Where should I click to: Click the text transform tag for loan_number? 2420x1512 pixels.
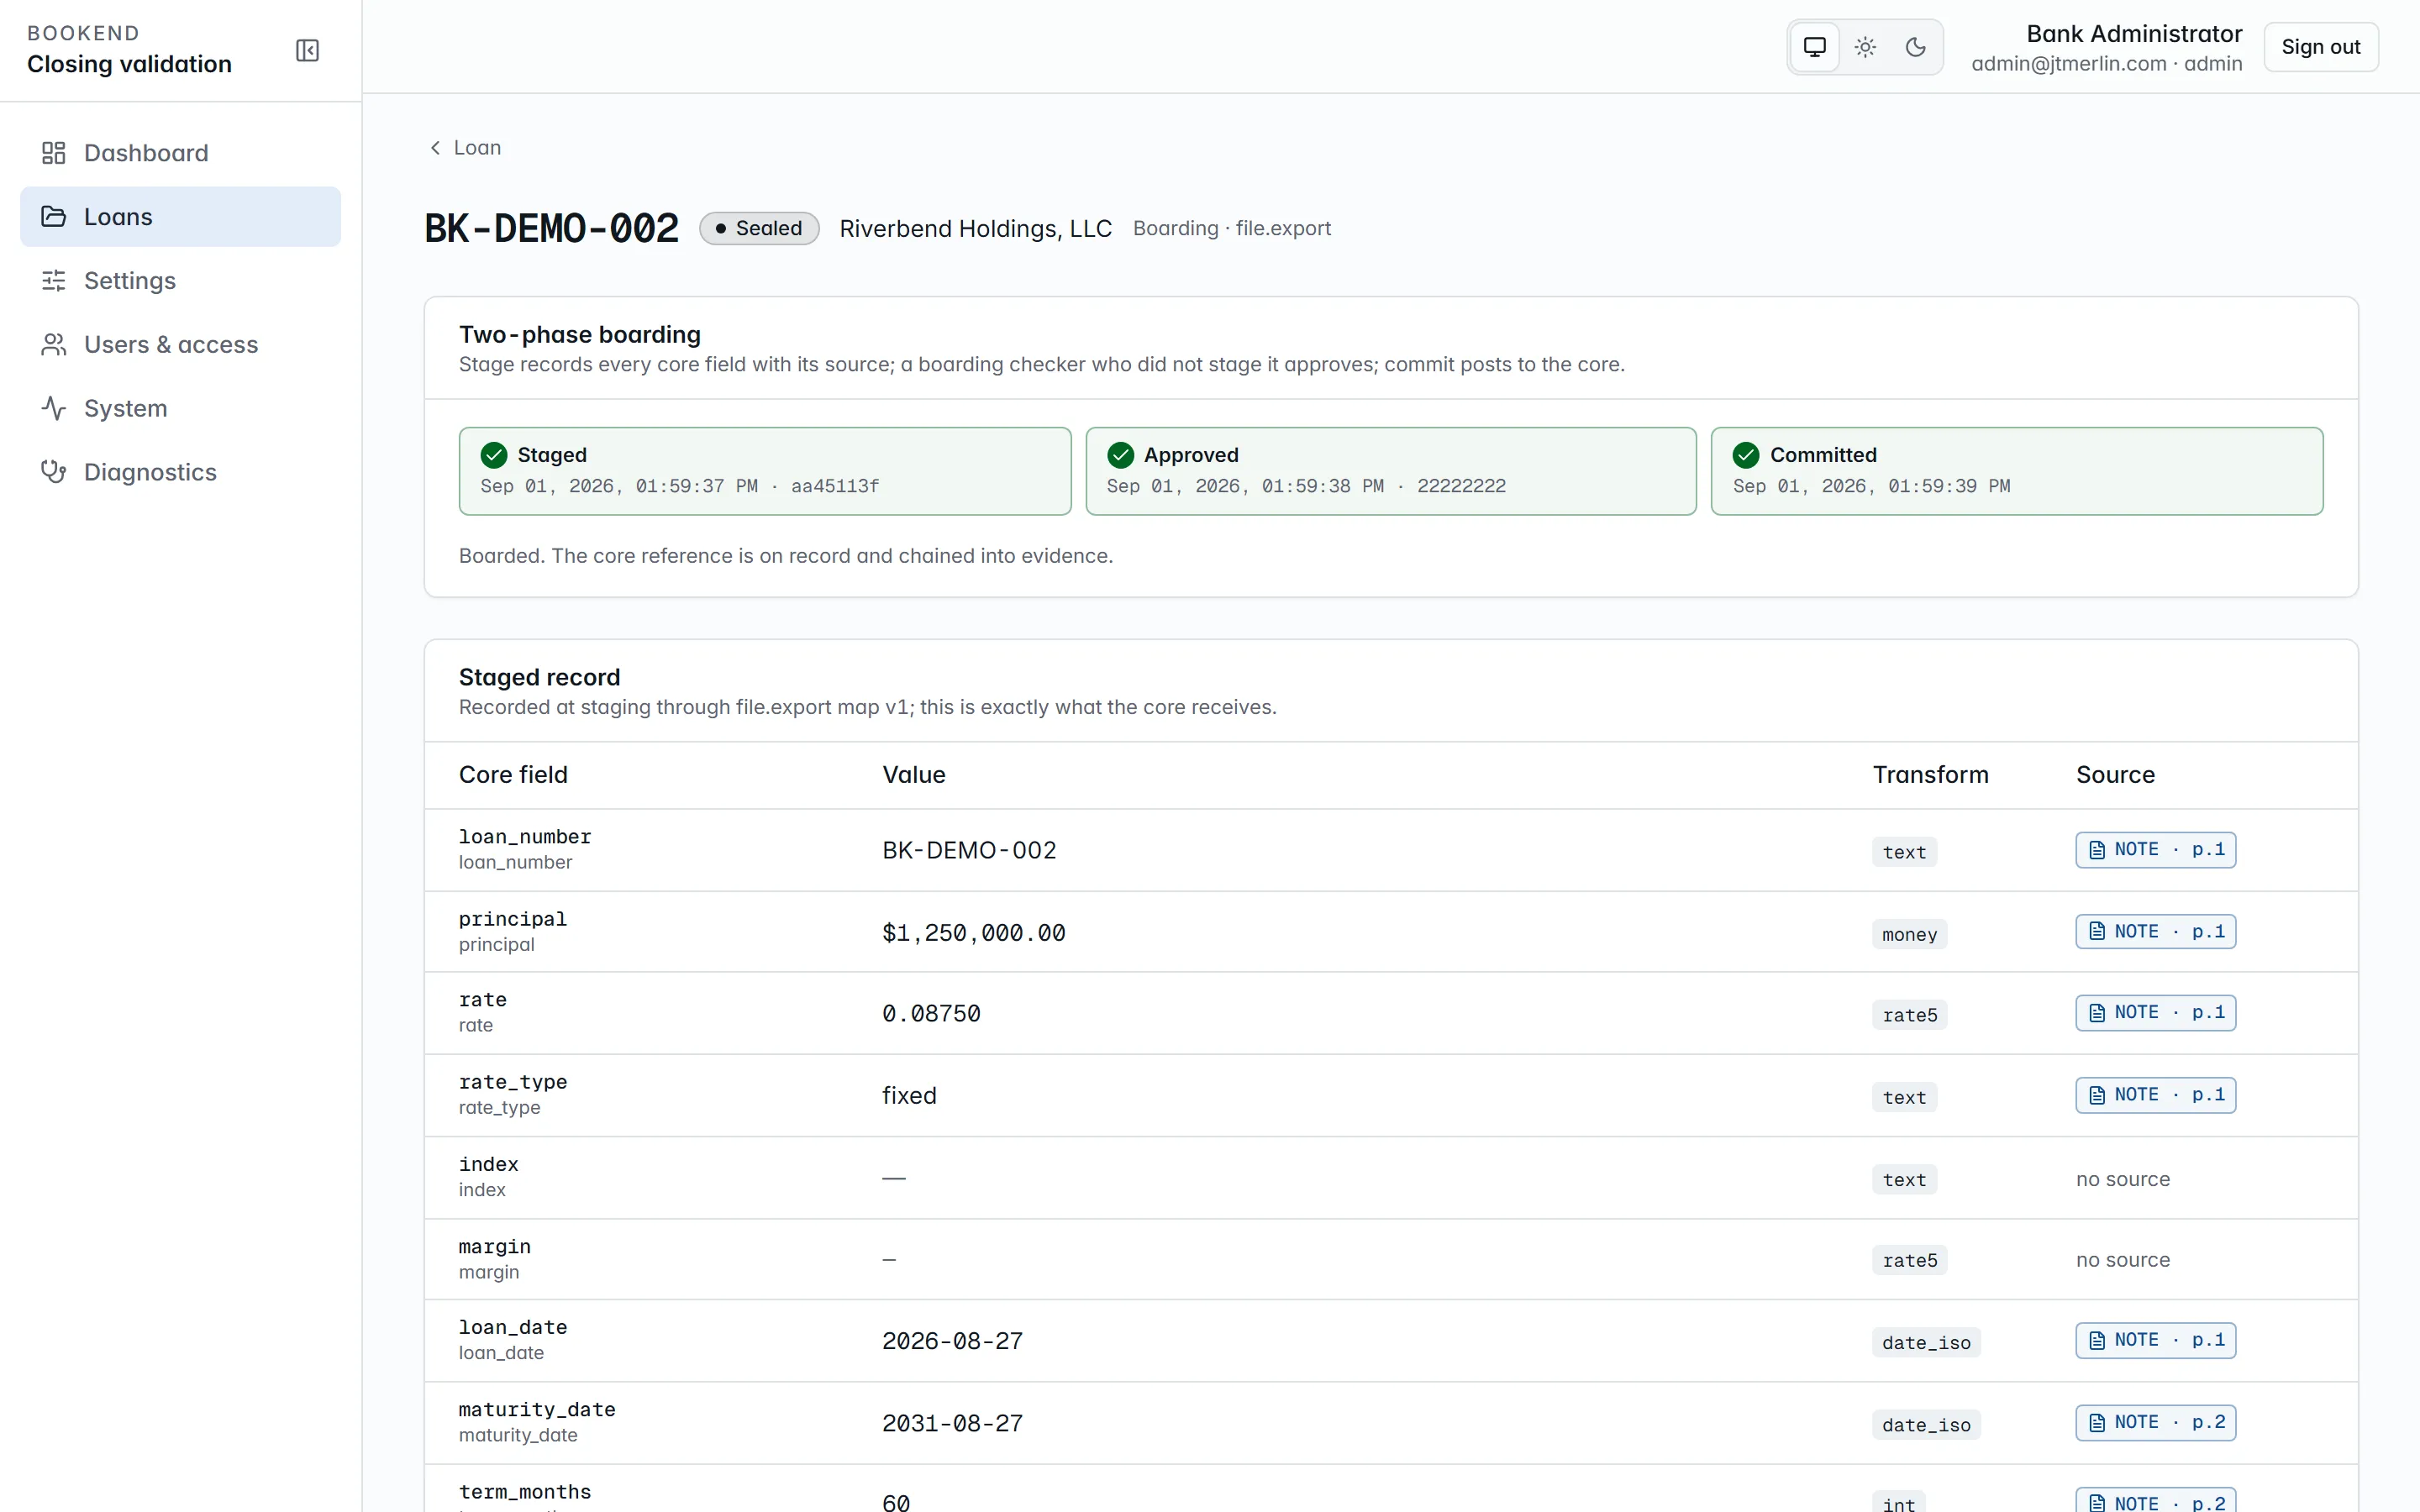(1904, 852)
